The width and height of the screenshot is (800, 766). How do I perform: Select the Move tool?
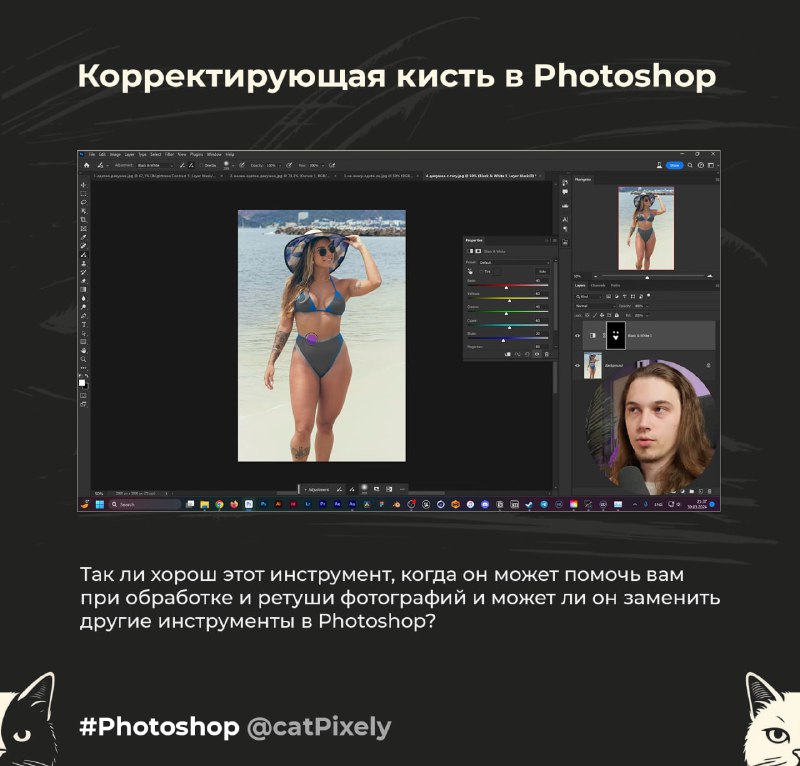tap(83, 185)
